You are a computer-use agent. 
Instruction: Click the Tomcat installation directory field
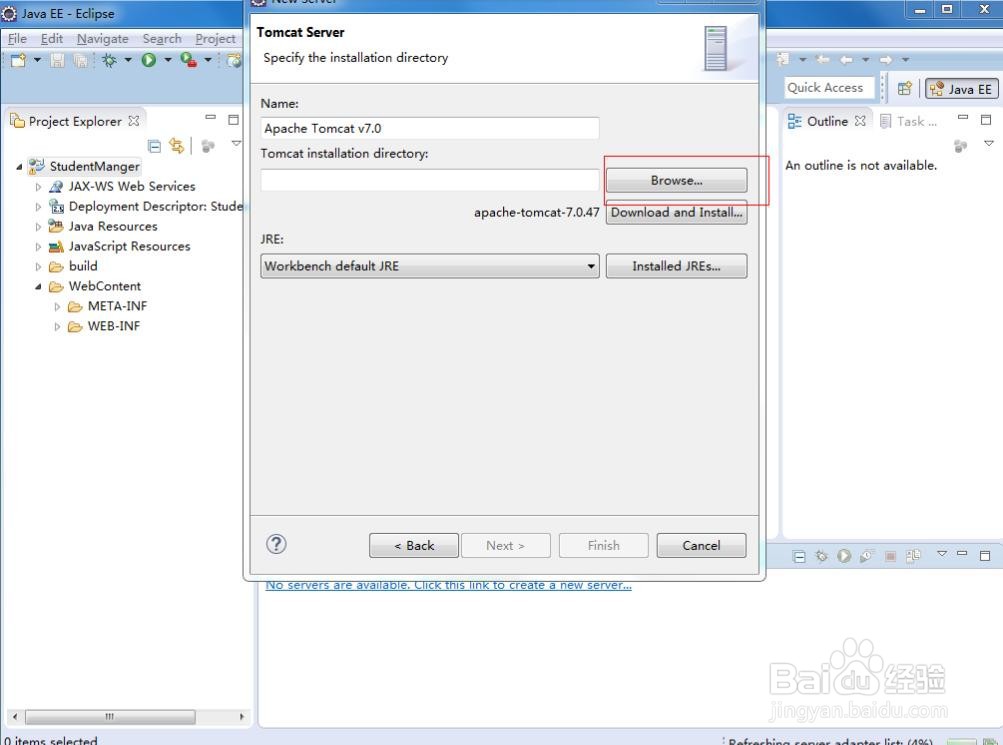point(430,180)
